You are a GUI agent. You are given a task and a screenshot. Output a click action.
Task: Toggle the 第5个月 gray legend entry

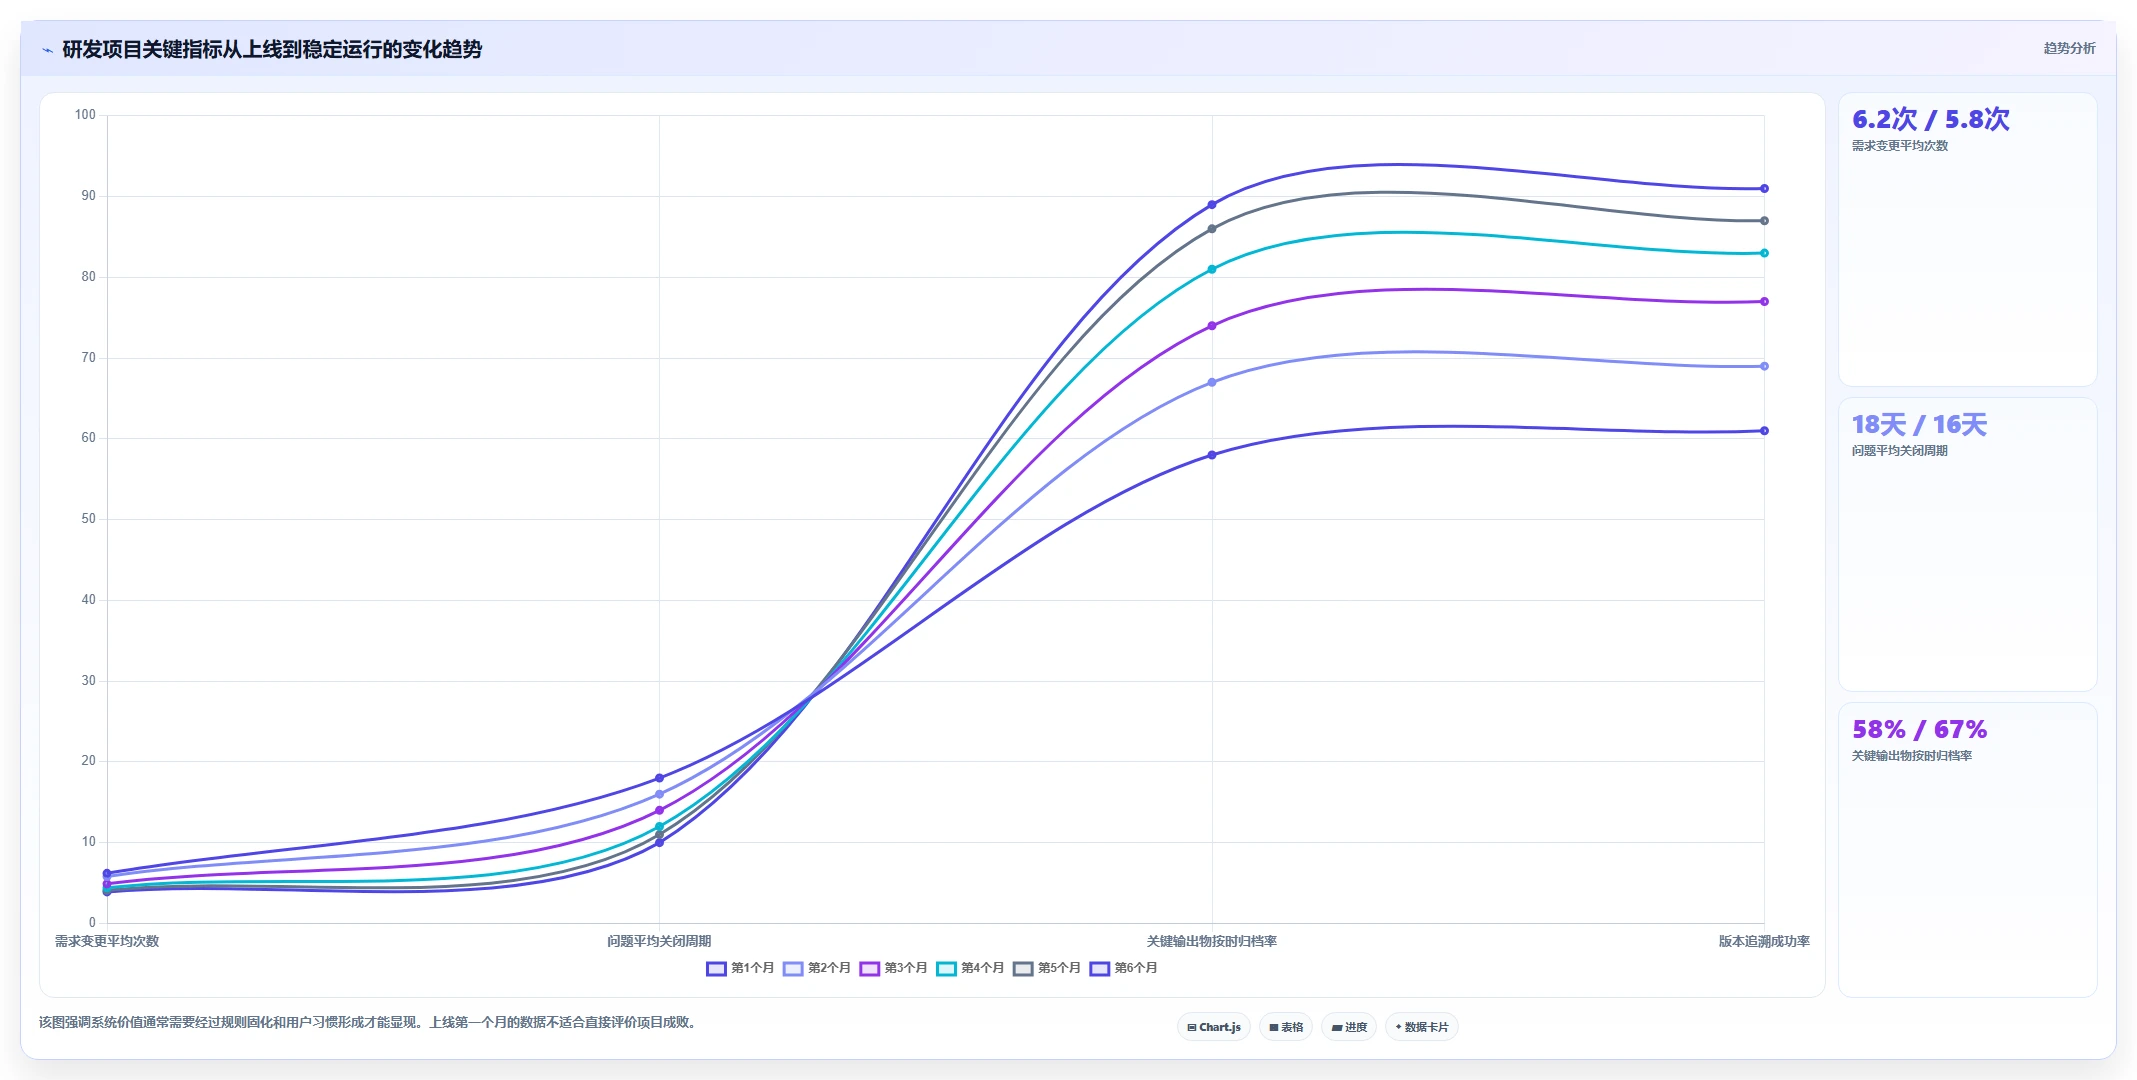click(1047, 968)
